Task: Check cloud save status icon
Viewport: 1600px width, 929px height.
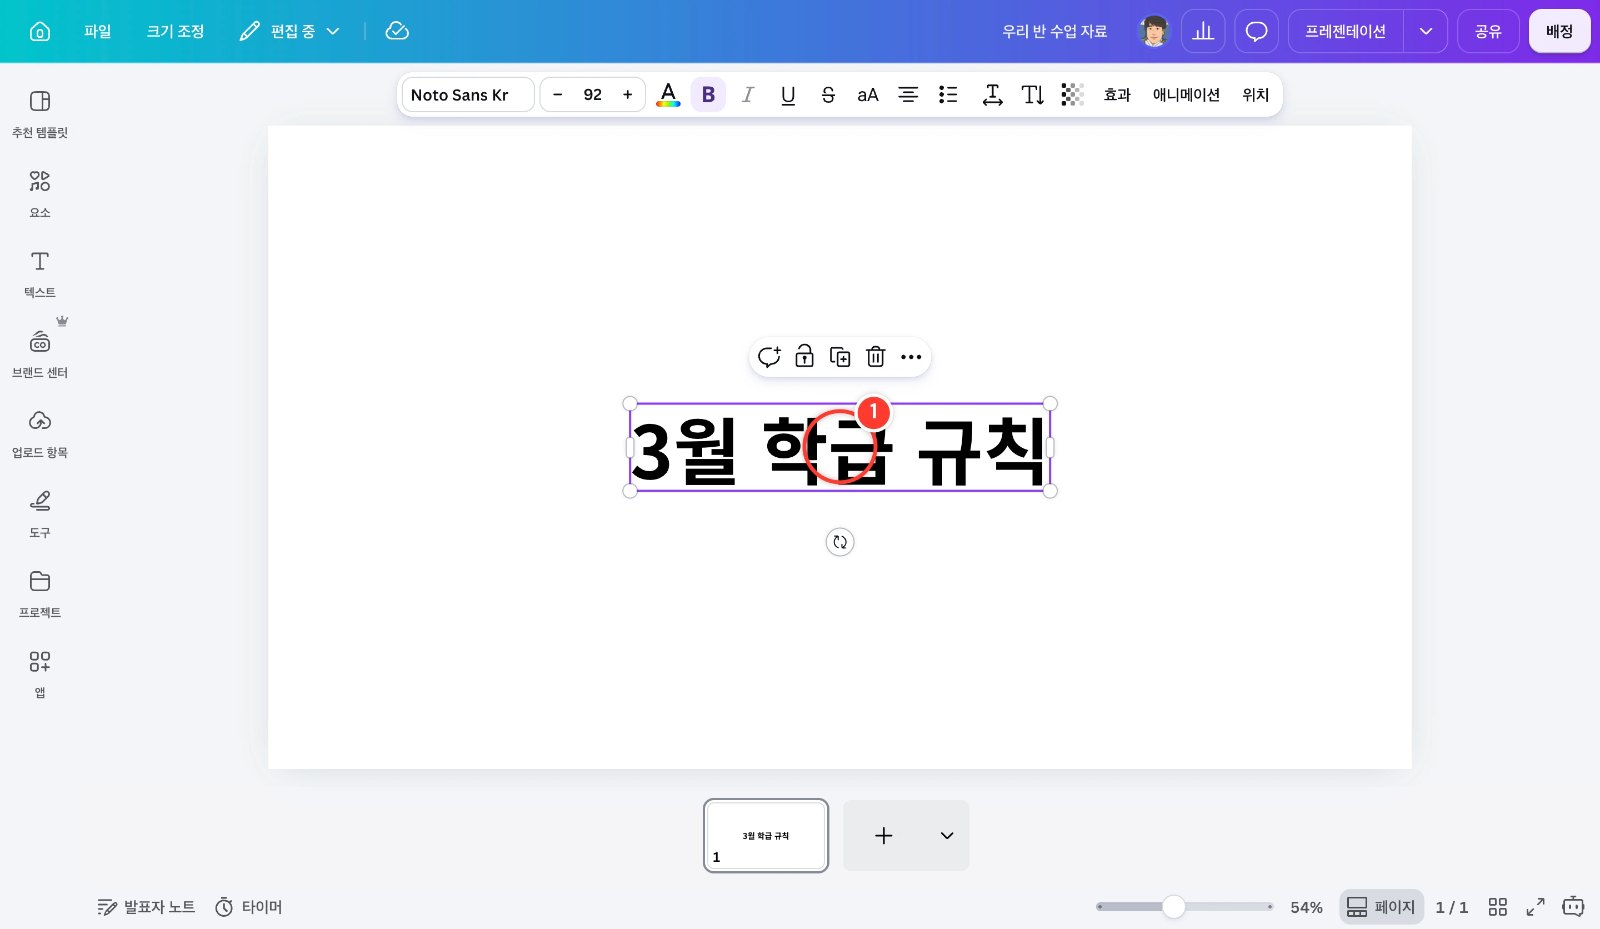Action: pos(397,31)
